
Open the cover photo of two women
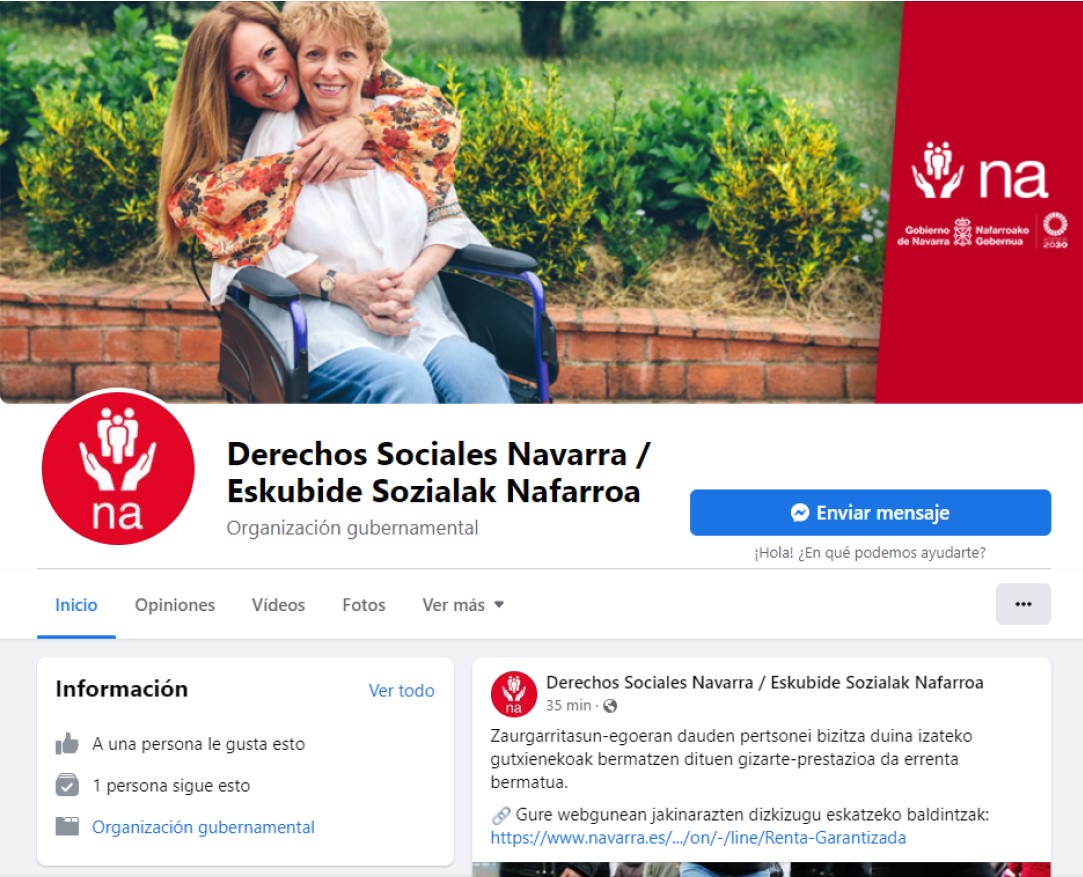point(442,202)
